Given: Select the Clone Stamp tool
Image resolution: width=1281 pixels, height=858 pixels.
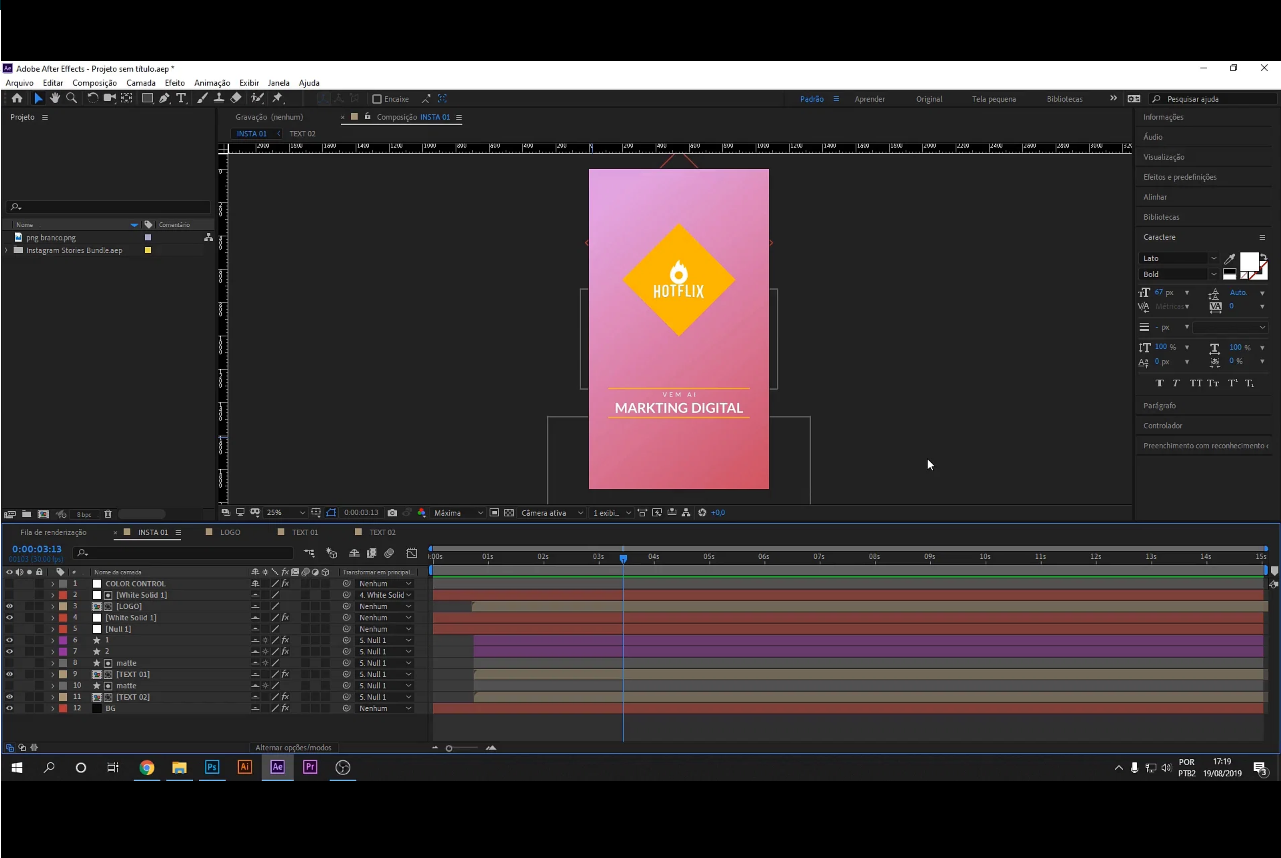Looking at the screenshot, I should coord(219,99).
